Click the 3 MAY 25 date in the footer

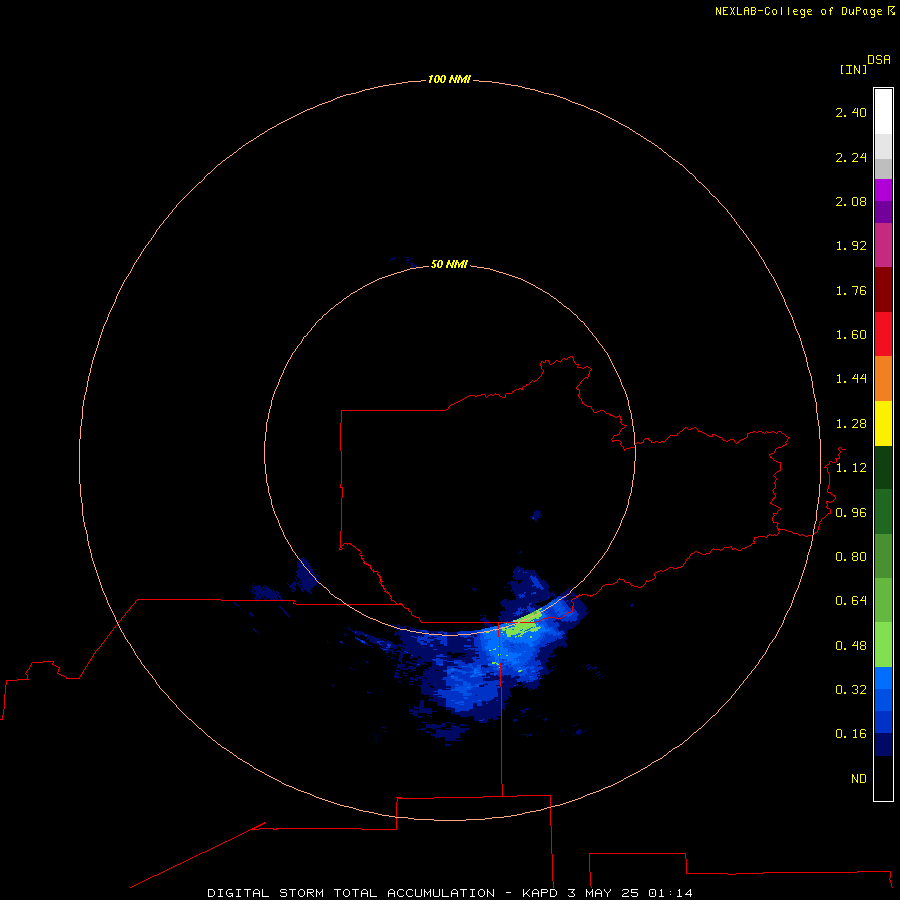(x=603, y=893)
